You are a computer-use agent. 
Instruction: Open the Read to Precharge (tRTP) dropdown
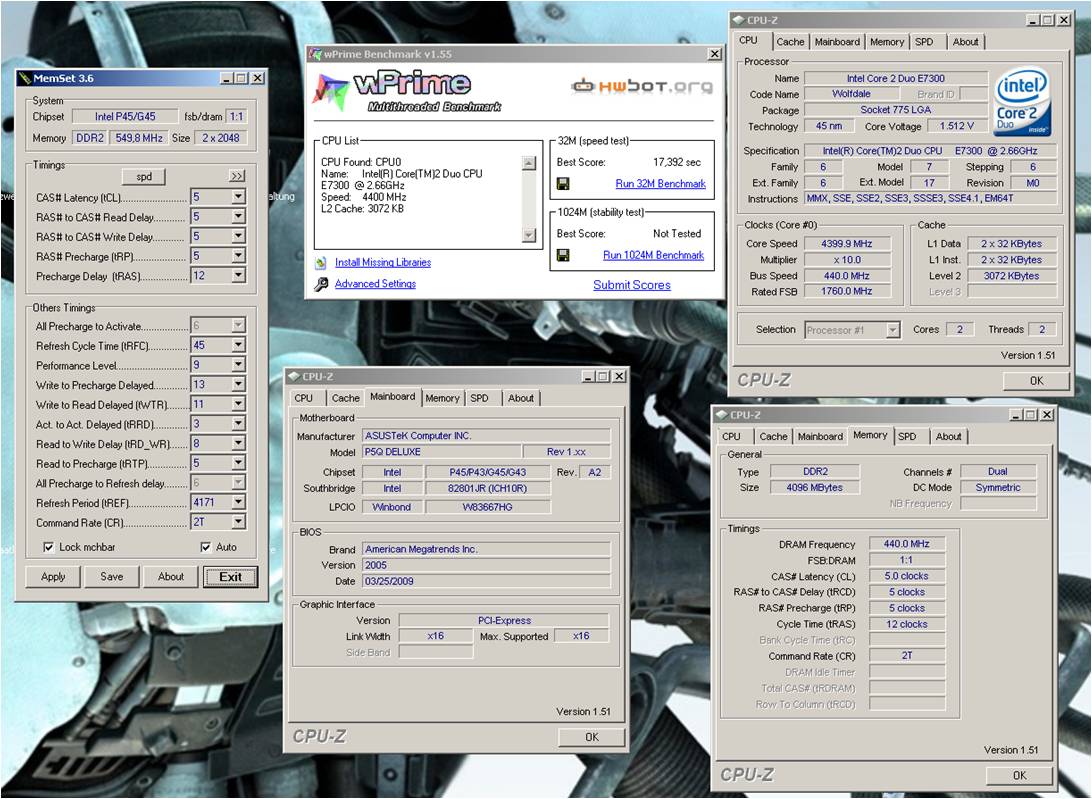click(x=238, y=463)
